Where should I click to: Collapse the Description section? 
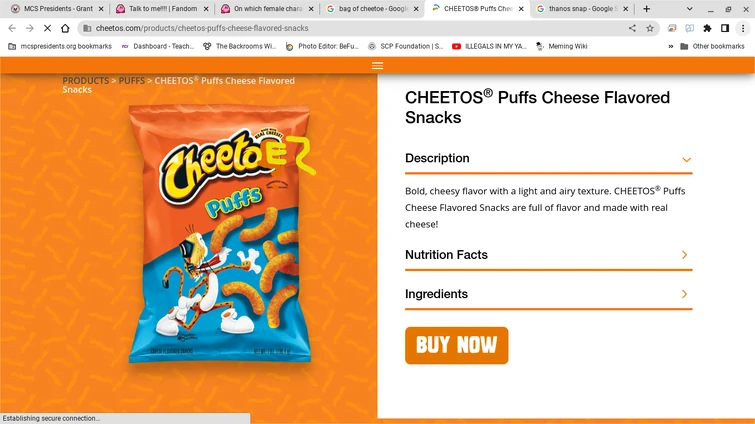tap(686, 159)
